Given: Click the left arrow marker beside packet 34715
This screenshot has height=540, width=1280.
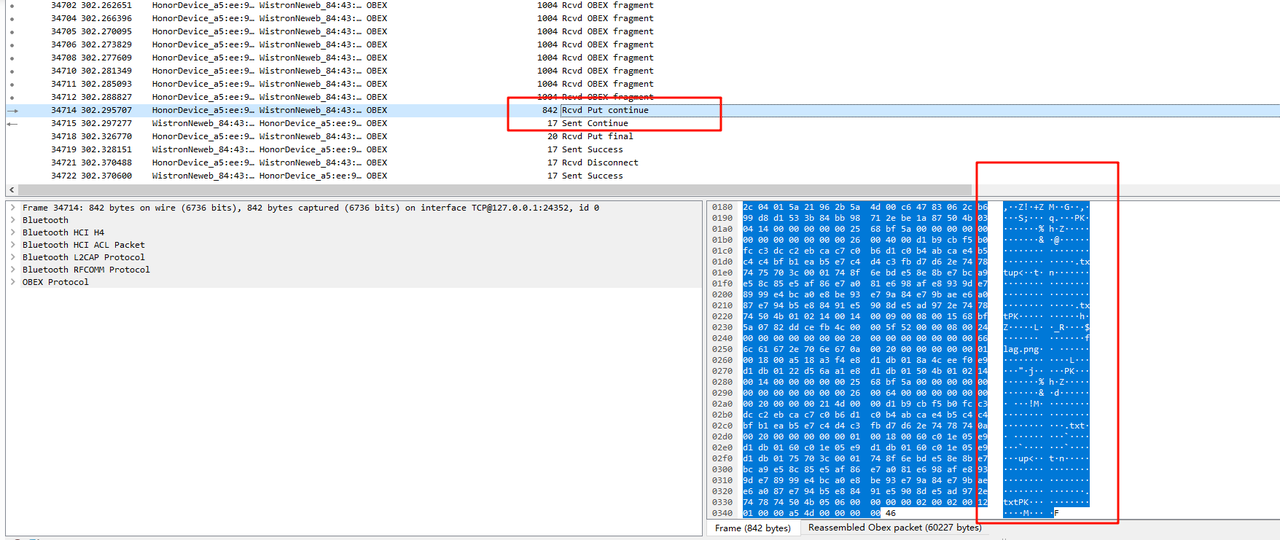Looking at the screenshot, I should 12,123.
